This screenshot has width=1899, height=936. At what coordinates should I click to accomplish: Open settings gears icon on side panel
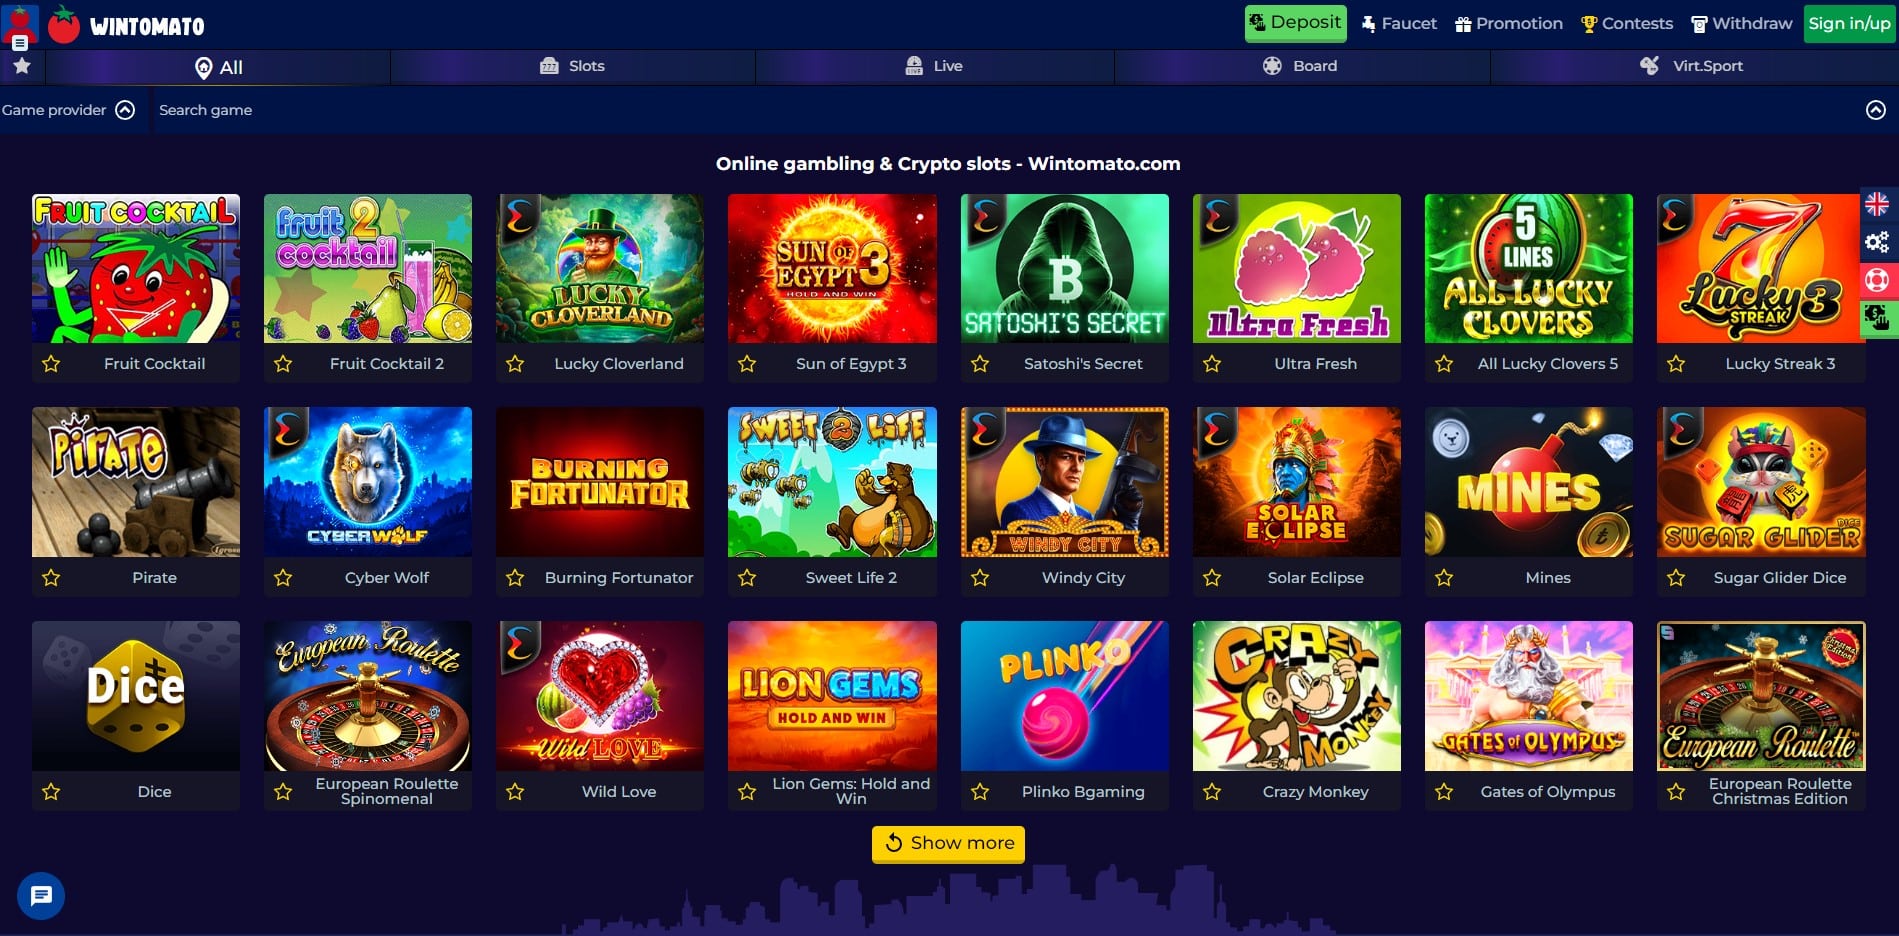tap(1877, 242)
